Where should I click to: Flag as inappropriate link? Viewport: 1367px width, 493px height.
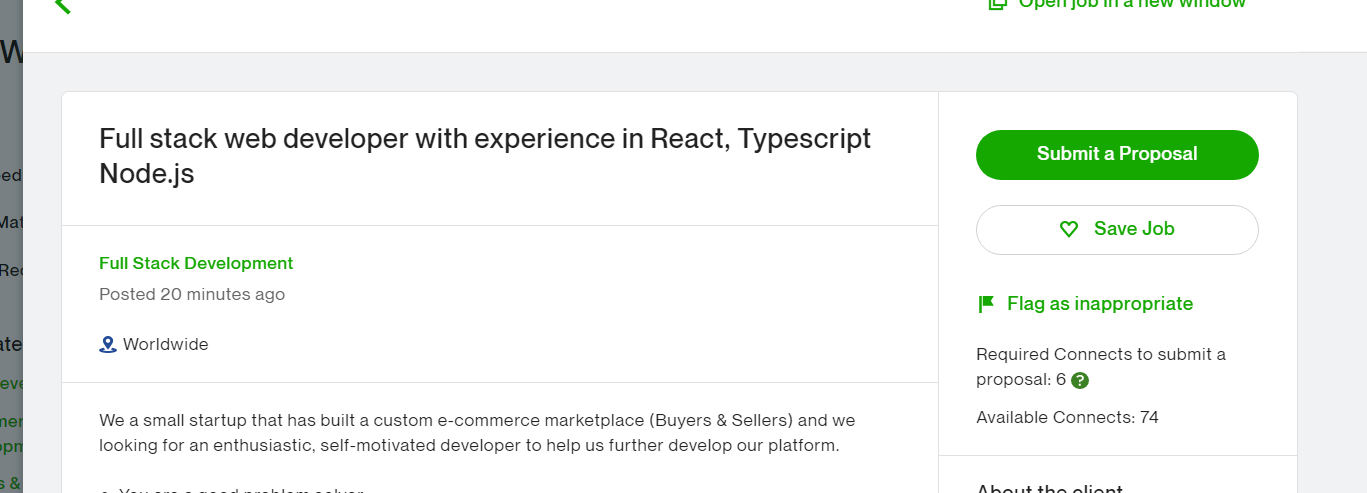click(1100, 303)
